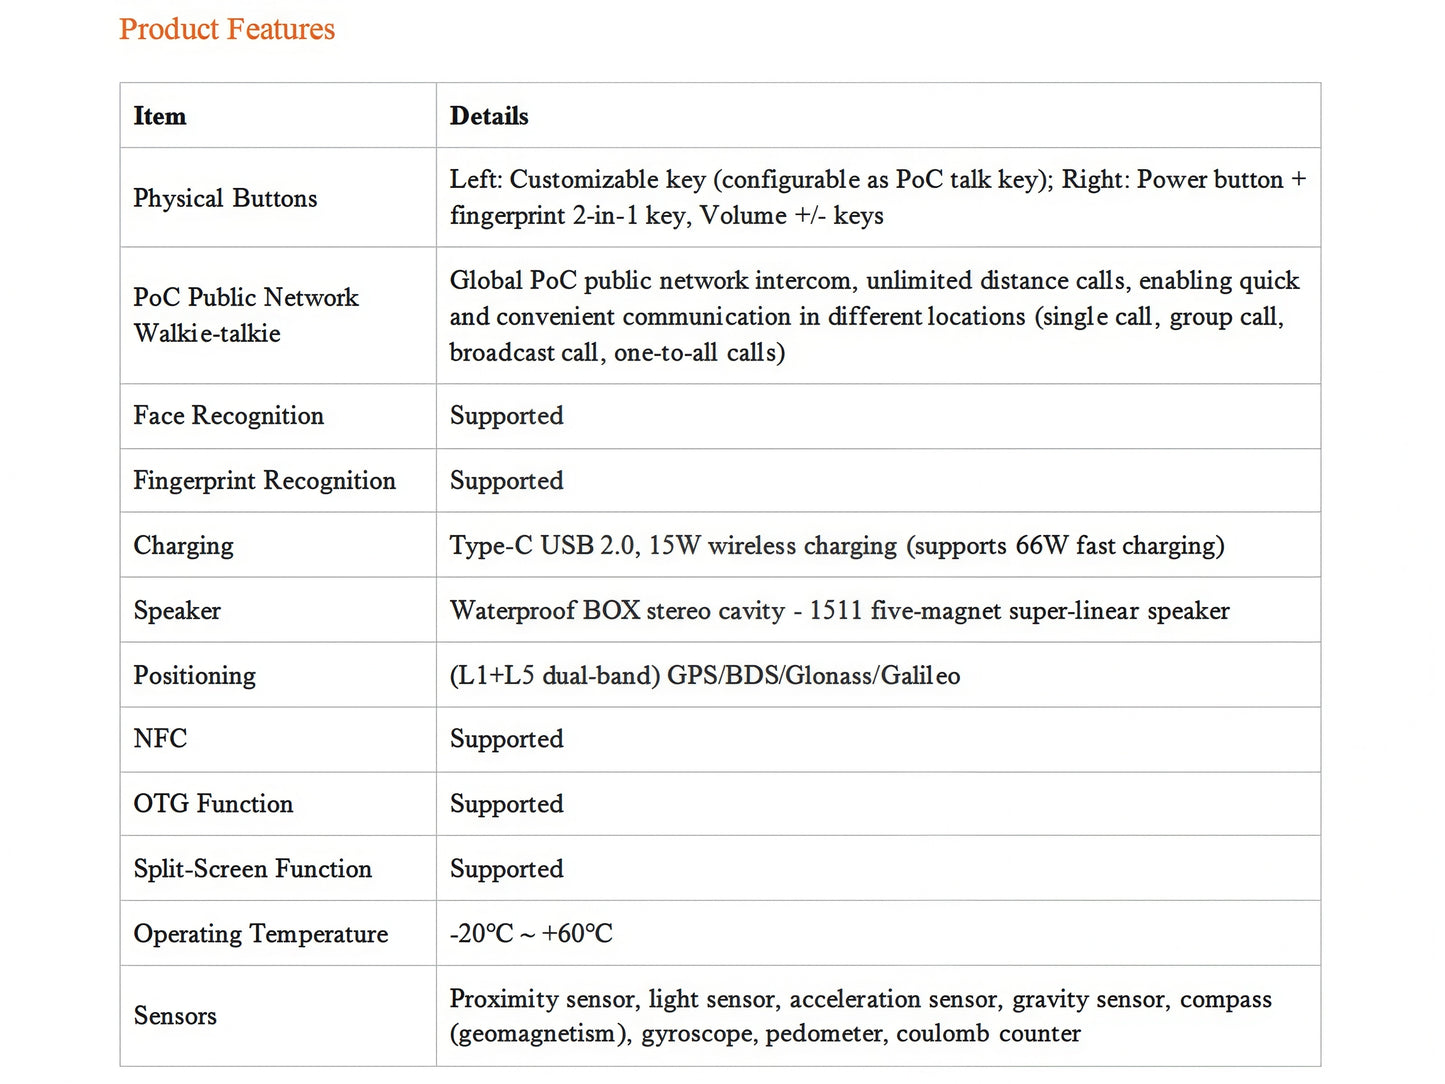Click the Charging row label
Viewport: 1445px width, 1084px height.
(x=184, y=546)
